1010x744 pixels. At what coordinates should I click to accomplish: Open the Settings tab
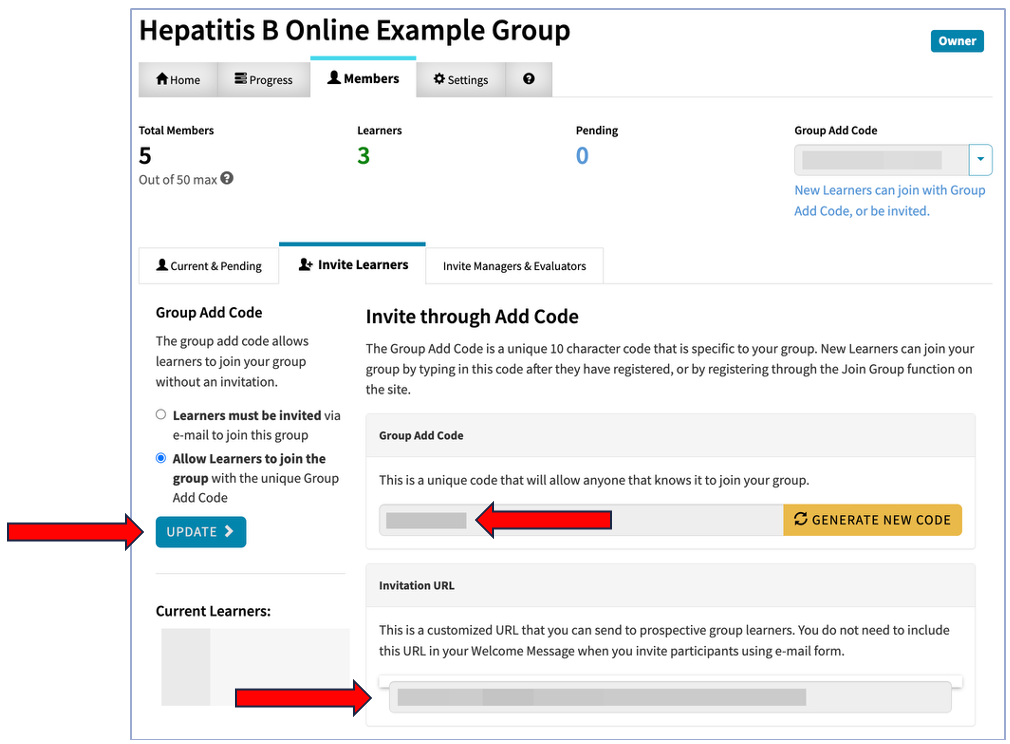coord(460,80)
